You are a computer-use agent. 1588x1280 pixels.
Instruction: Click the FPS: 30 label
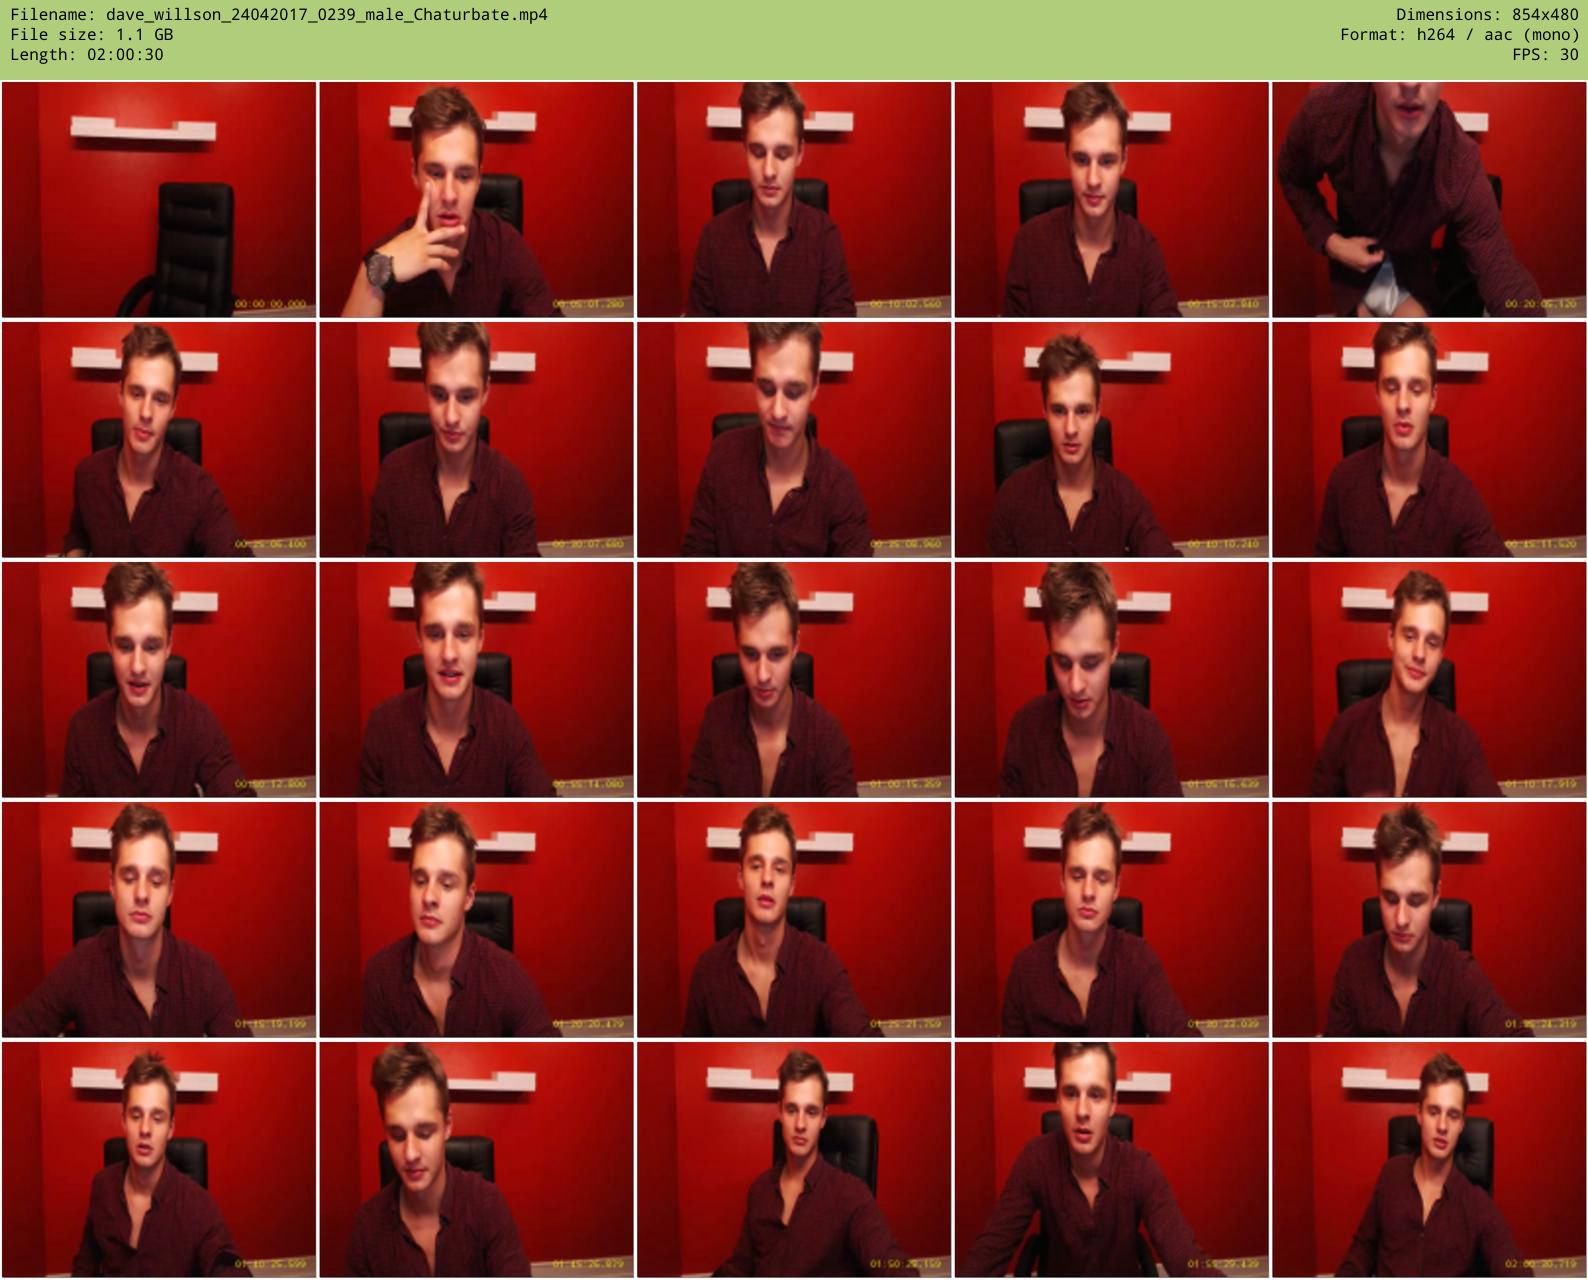pos(1545,54)
